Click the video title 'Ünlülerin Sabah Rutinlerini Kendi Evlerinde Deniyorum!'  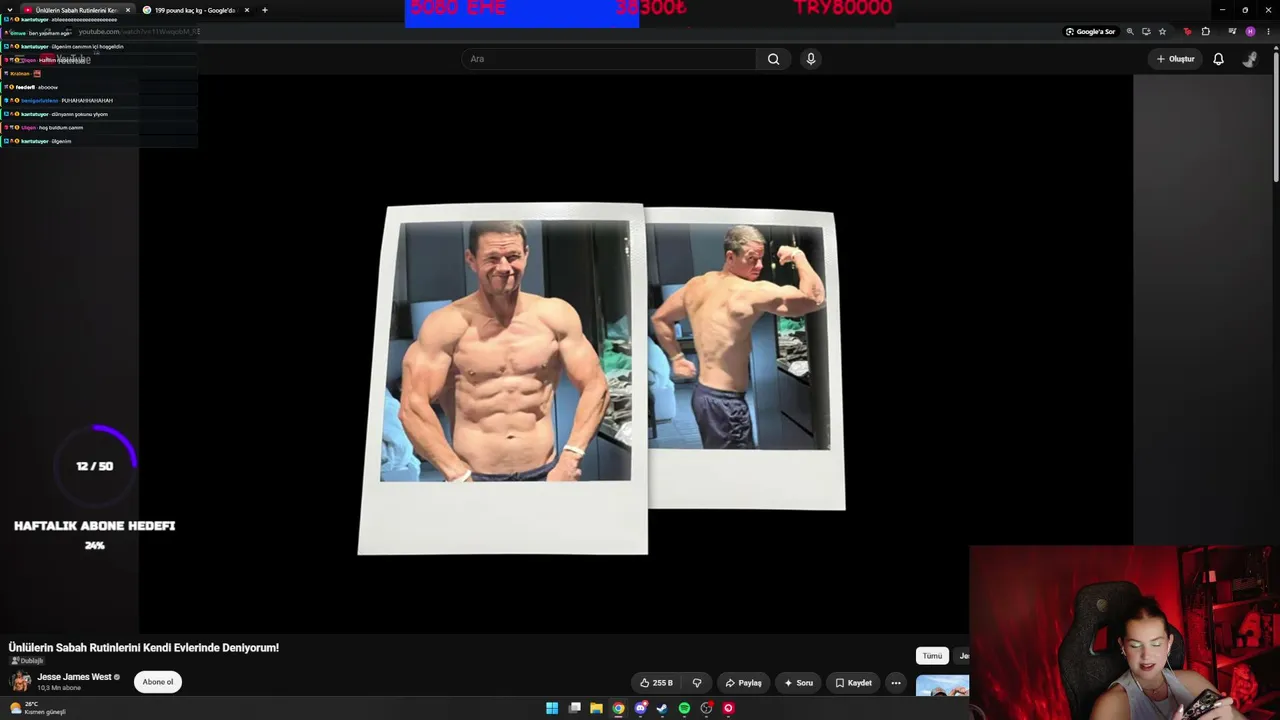tap(144, 648)
